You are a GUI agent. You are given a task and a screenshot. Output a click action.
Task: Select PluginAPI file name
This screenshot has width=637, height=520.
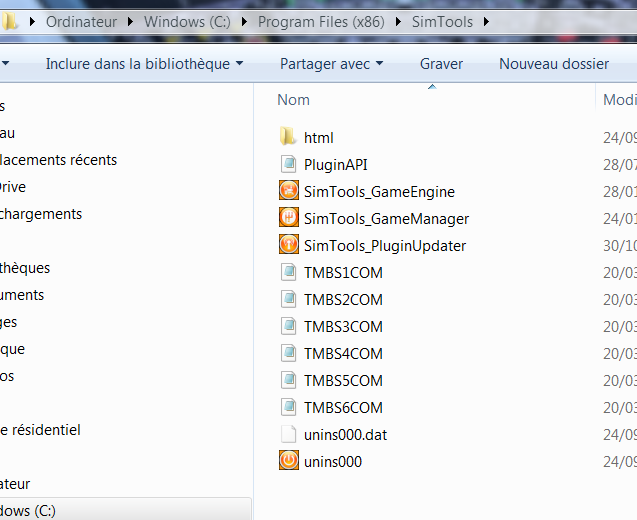point(336,165)
